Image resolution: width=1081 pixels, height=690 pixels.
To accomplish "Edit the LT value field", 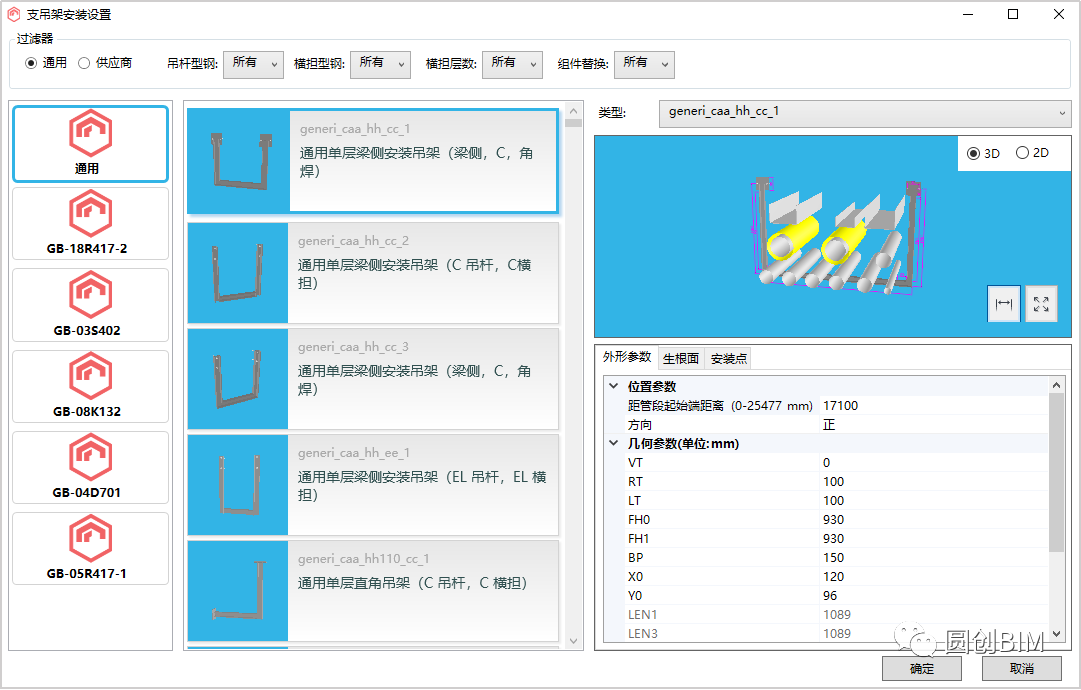I will tap(933, 500).
